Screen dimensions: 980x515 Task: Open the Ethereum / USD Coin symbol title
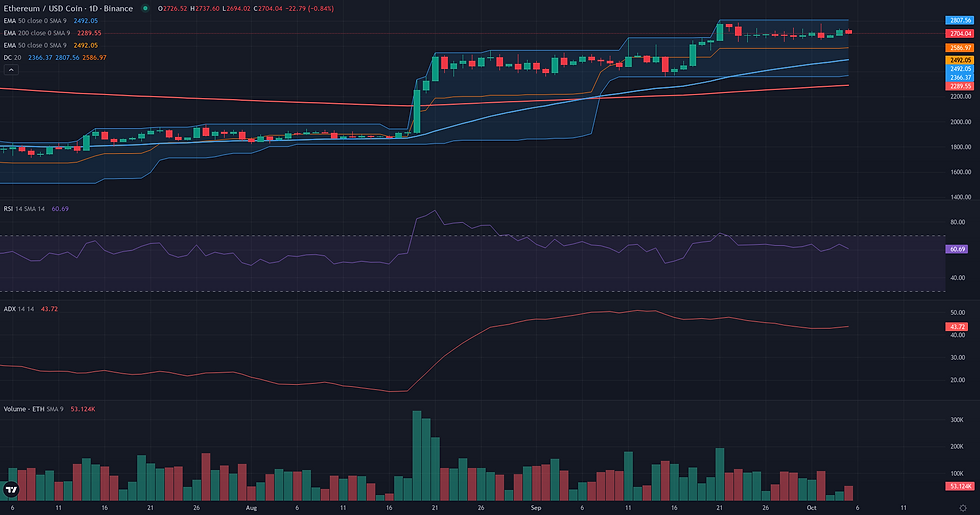(68, 9)
